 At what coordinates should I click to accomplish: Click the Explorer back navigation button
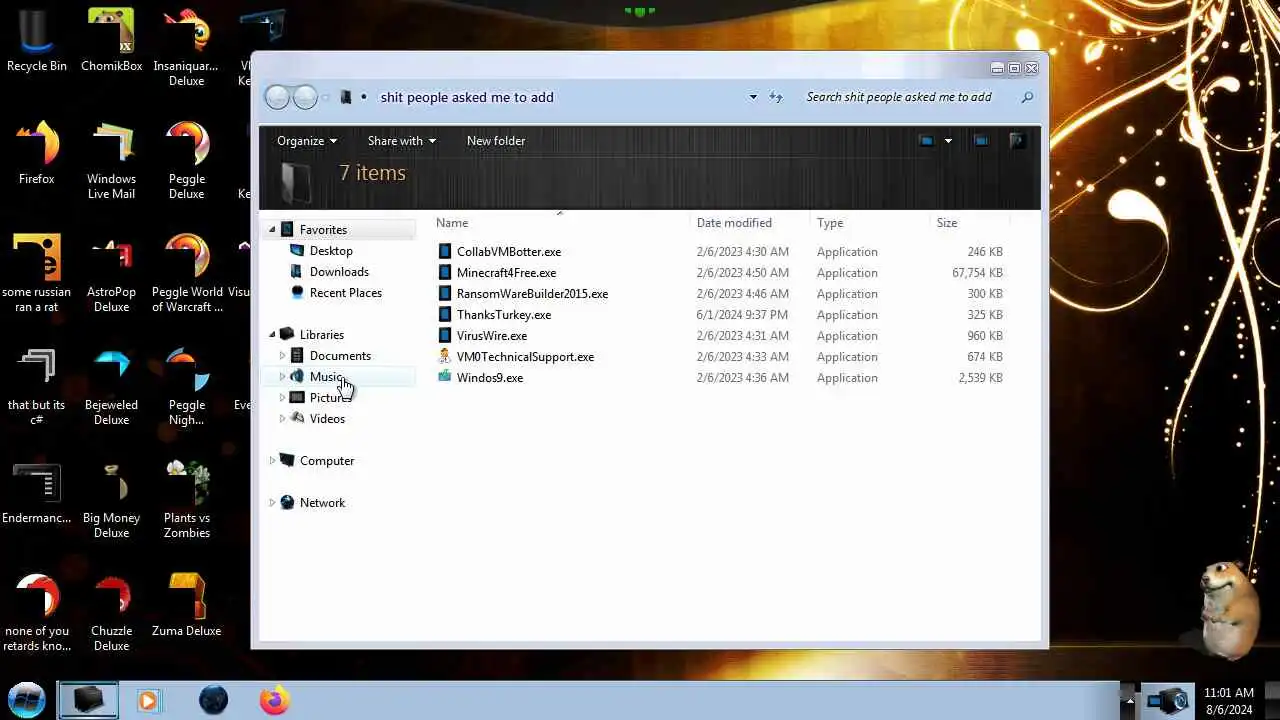(x=277, y=97)
